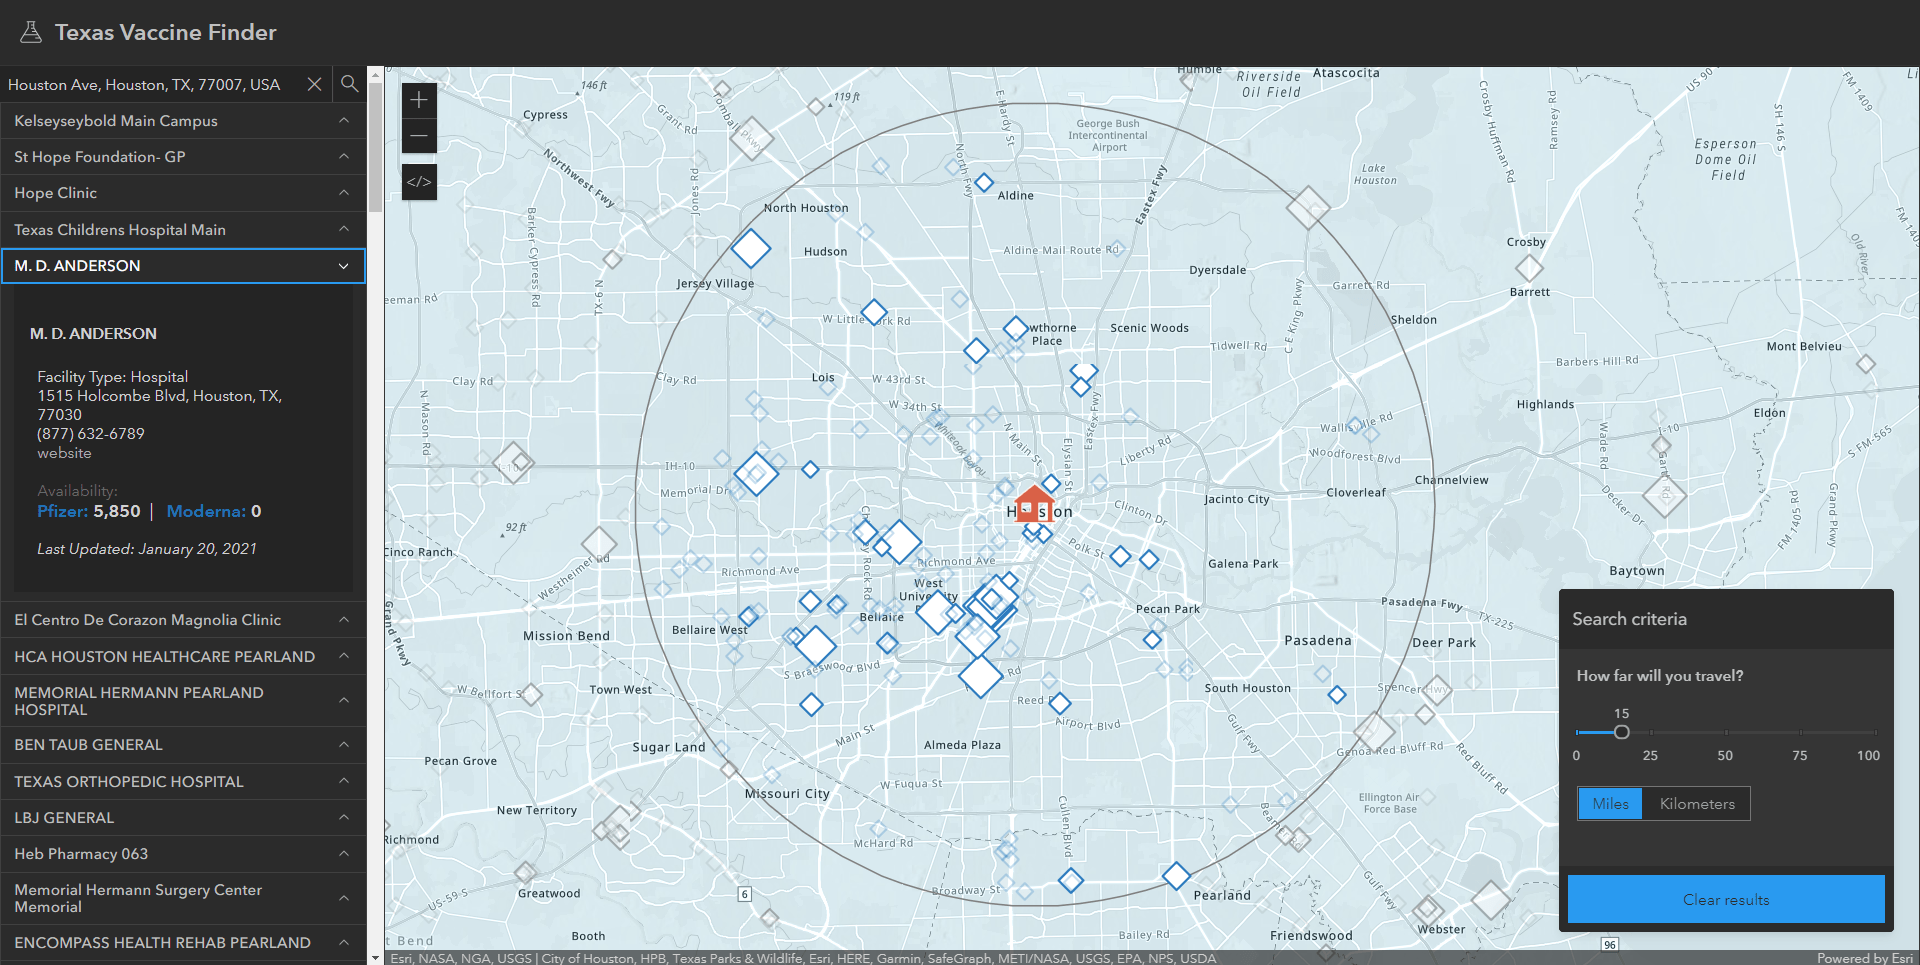The width and height of the screenshot is (1920, 965).
Task: Click the diamond marker near Mont Belvieu
Action: 1866,364
